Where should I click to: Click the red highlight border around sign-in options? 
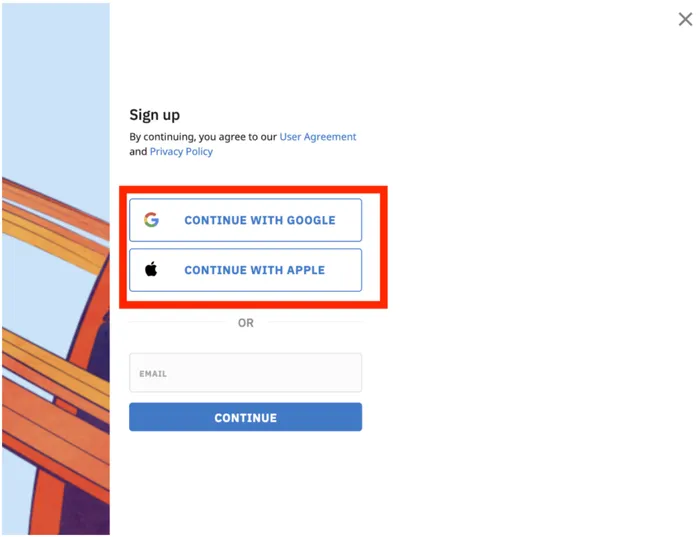click(253, 190)
